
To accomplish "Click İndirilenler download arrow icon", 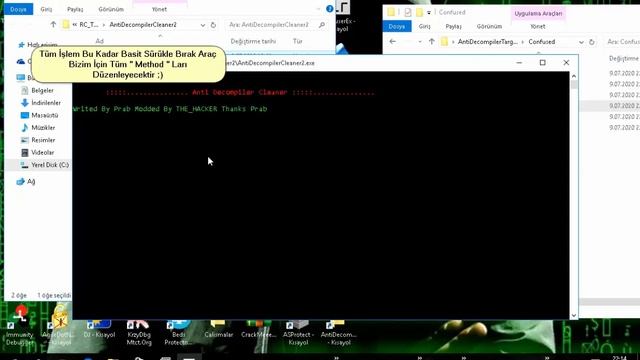I will tap(24, 103).
